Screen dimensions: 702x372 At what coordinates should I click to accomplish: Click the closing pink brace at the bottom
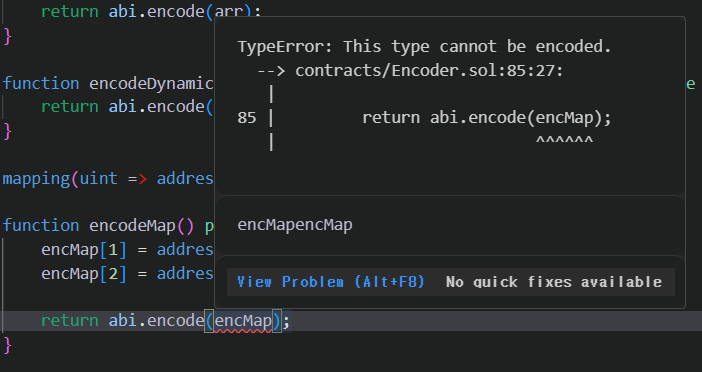7,345
